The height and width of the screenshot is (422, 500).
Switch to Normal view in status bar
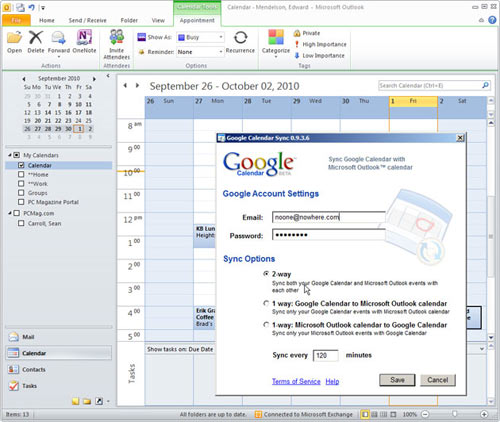click(x=365, y=414)
